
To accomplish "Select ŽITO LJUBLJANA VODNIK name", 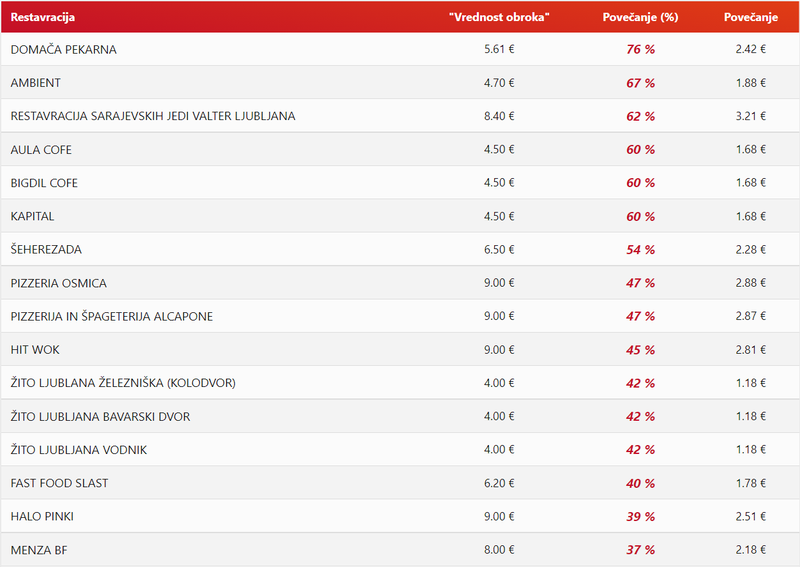I will [x=79, y=450].
